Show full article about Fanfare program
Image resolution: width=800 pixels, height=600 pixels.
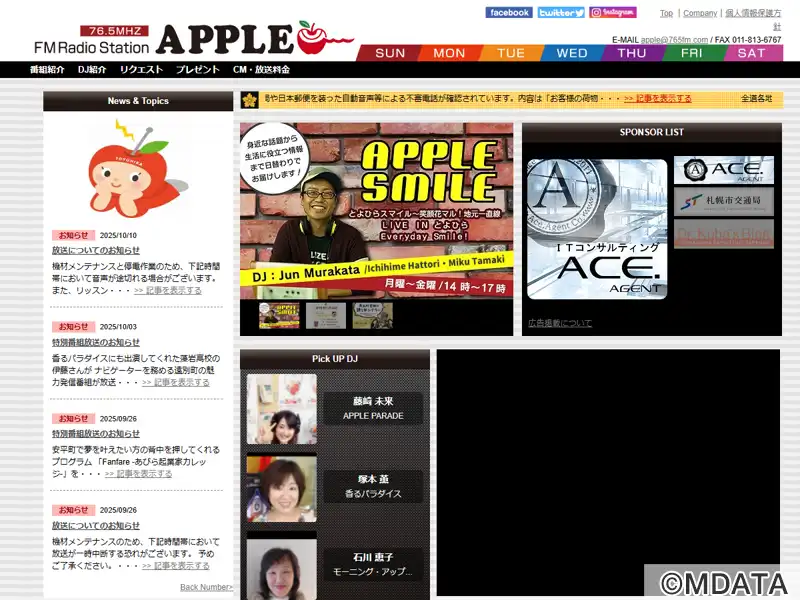[138, 474]
